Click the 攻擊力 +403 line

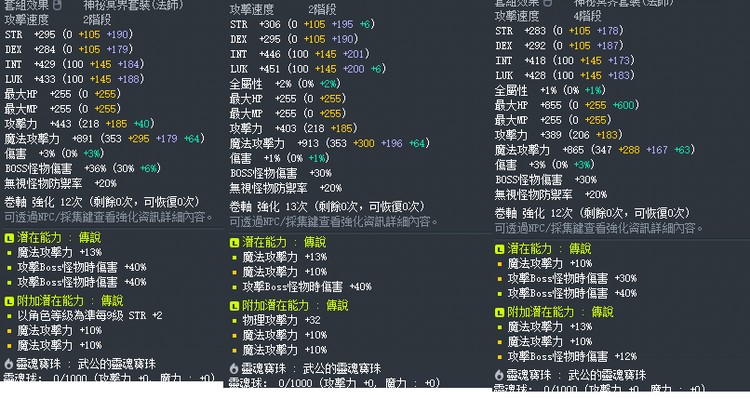click(294, 129)
